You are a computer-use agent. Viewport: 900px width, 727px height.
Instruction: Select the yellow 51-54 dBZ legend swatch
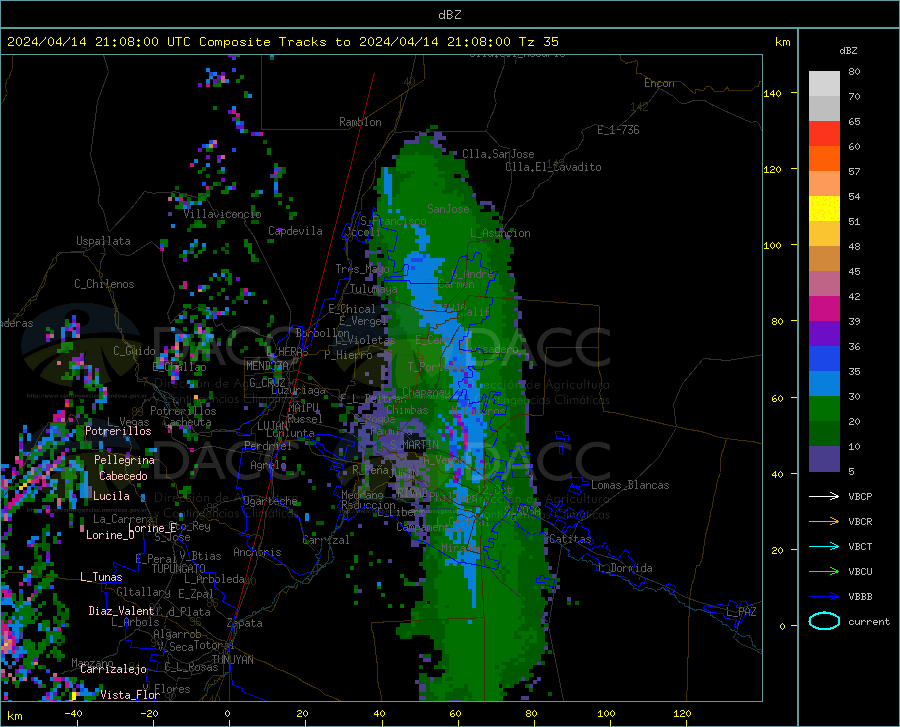(824, 209)
